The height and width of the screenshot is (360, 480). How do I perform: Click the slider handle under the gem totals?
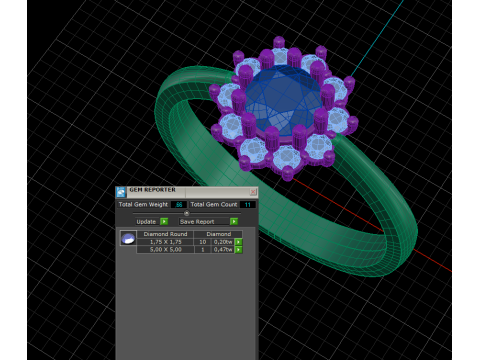[187, 213]
